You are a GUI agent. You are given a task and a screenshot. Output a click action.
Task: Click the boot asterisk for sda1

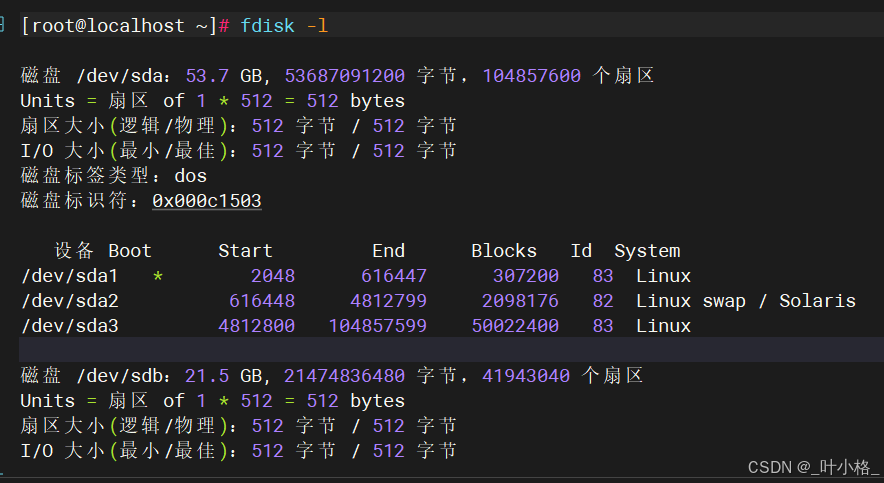click(x=158, y=276)
